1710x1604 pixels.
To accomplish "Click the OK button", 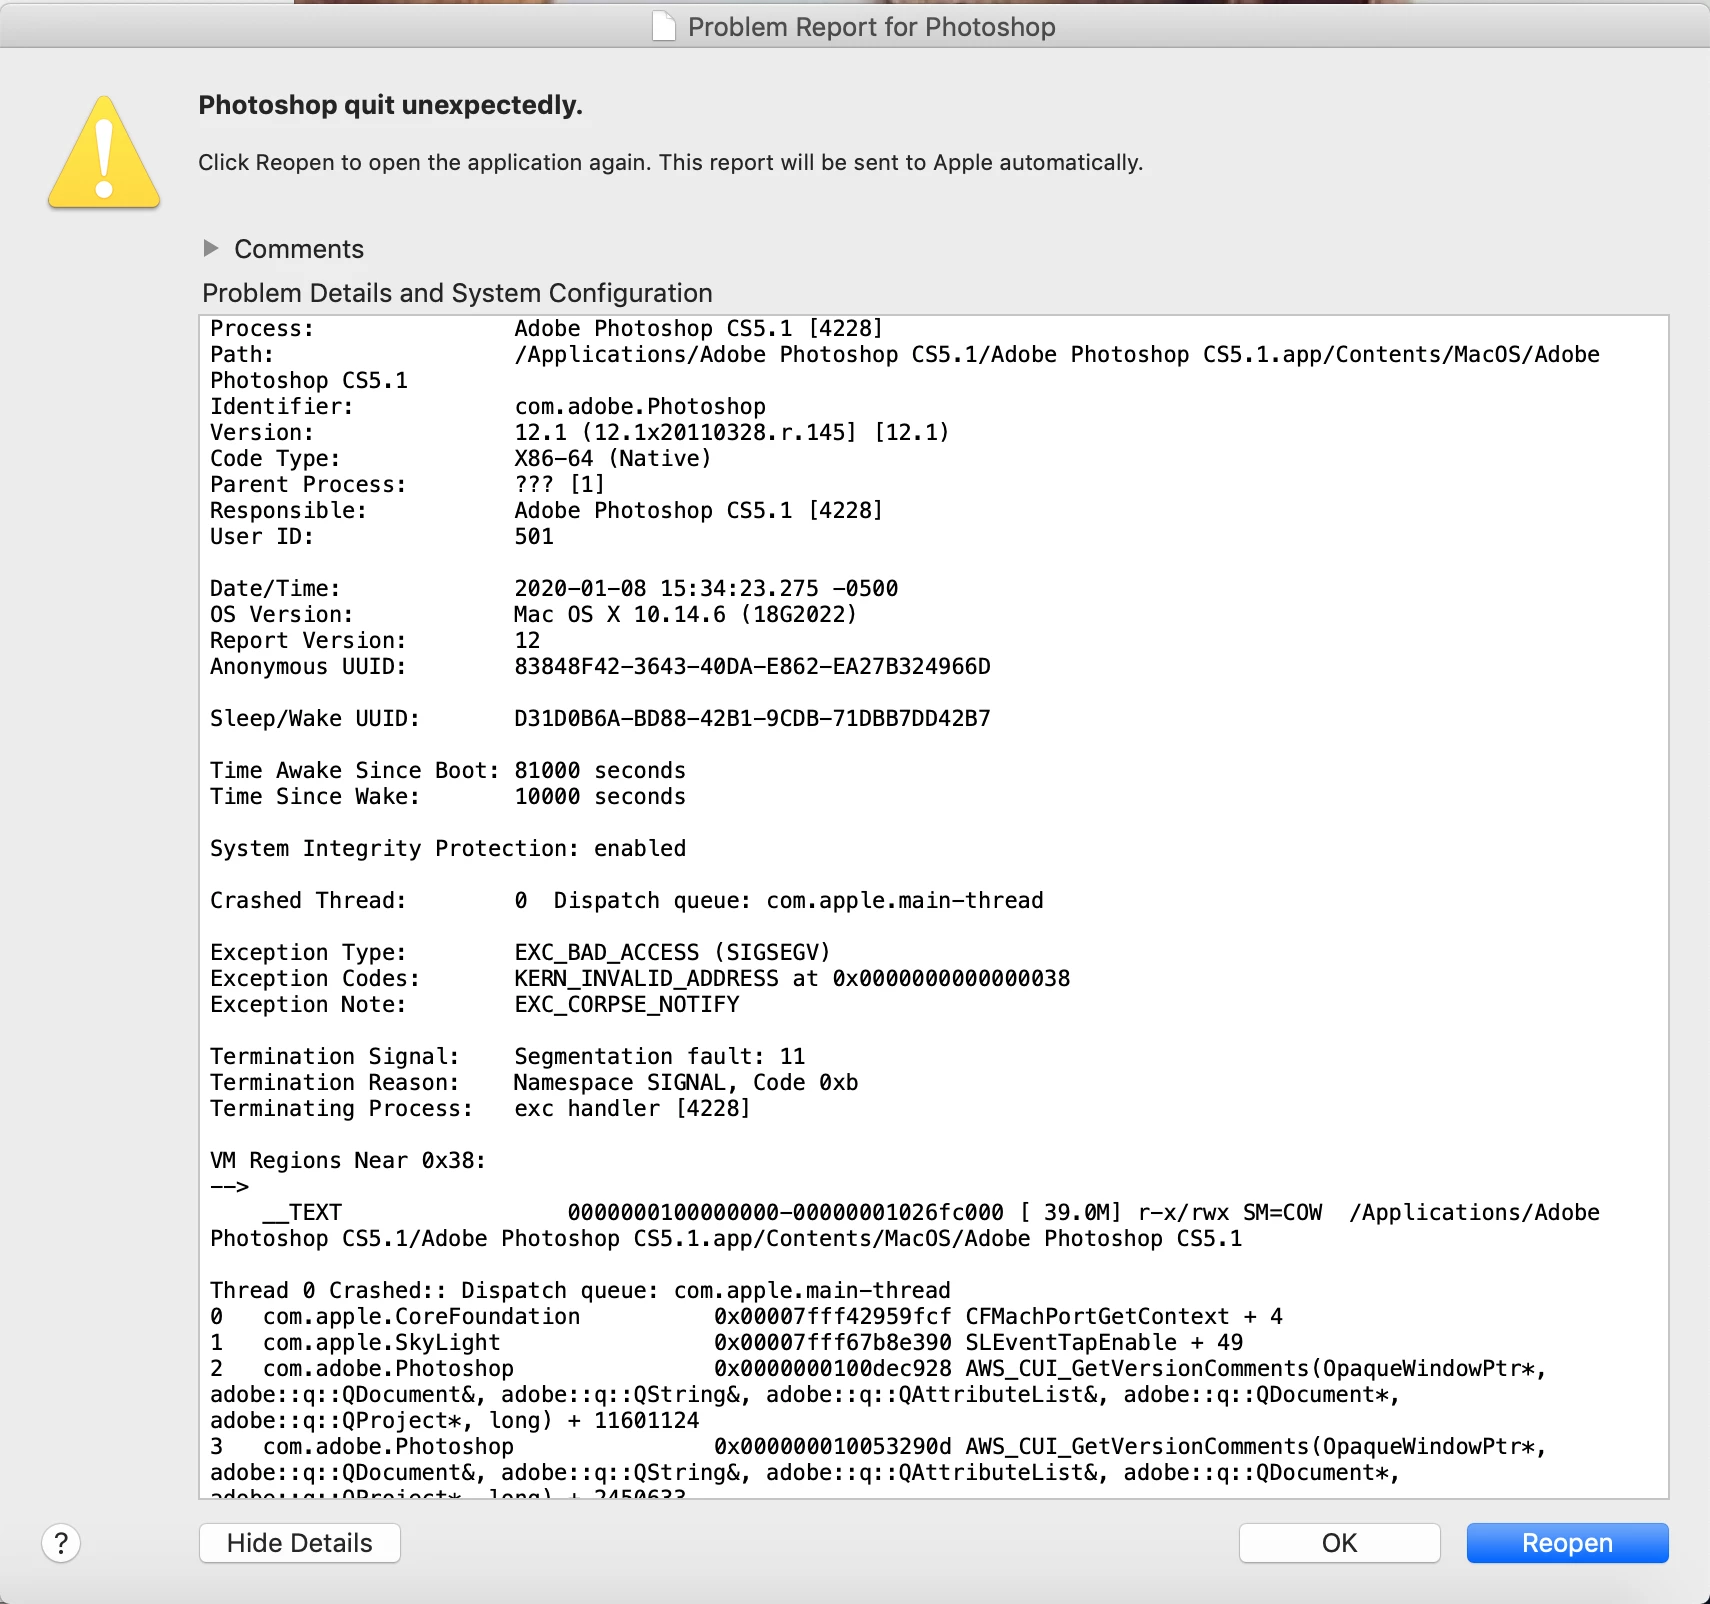I will (1339, 1543).
